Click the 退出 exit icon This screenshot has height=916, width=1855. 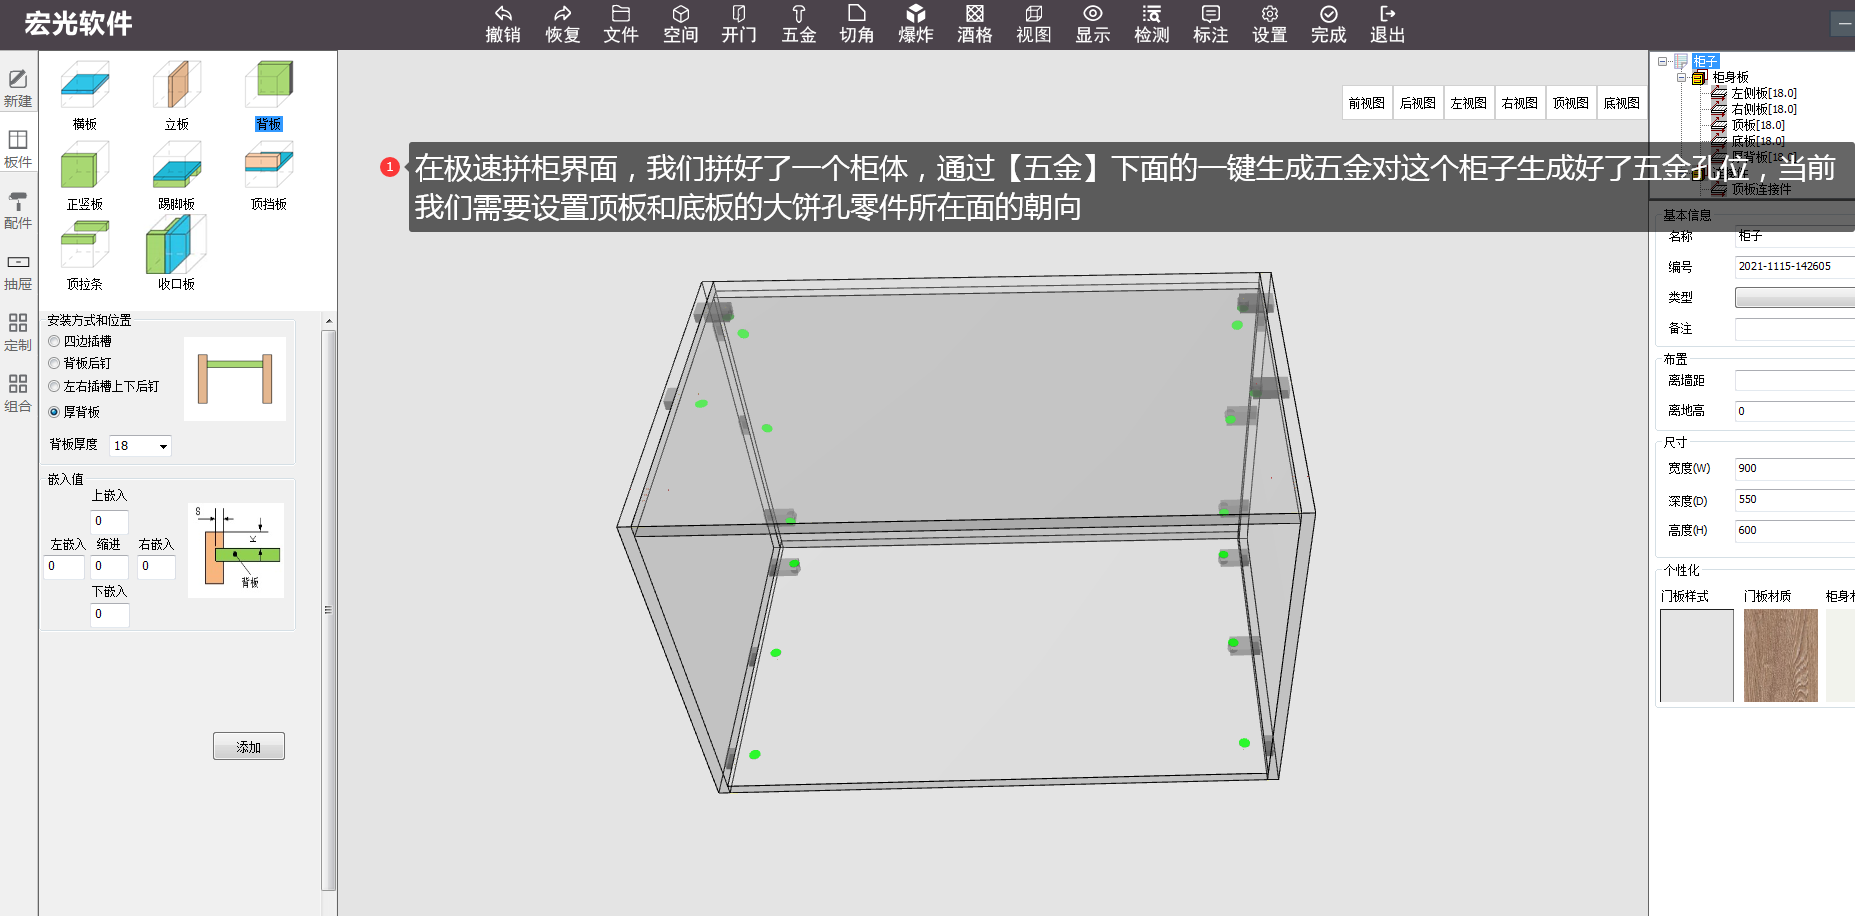click(x=1388, y=24)
